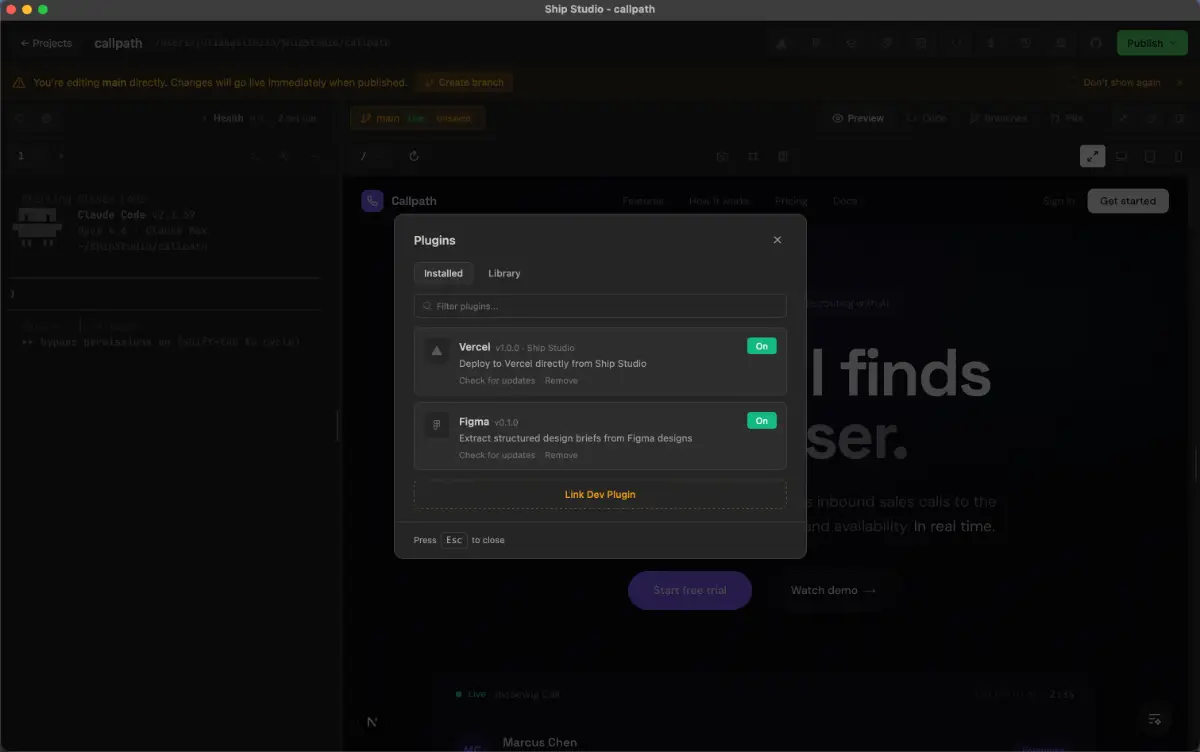
Task: Switch to the Code tab
Action: [x=926, y=118]
